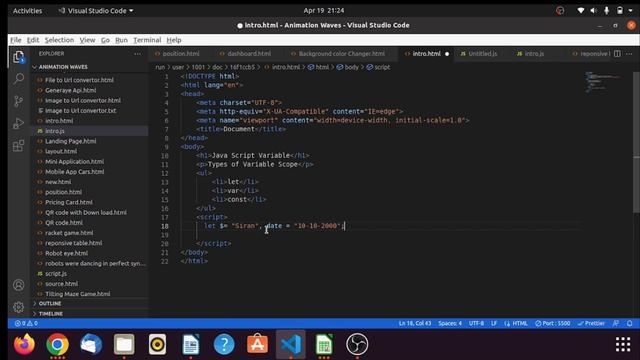Open File menu
The image size is (640, 360).
pyautogui.click(x=16, y=40)
